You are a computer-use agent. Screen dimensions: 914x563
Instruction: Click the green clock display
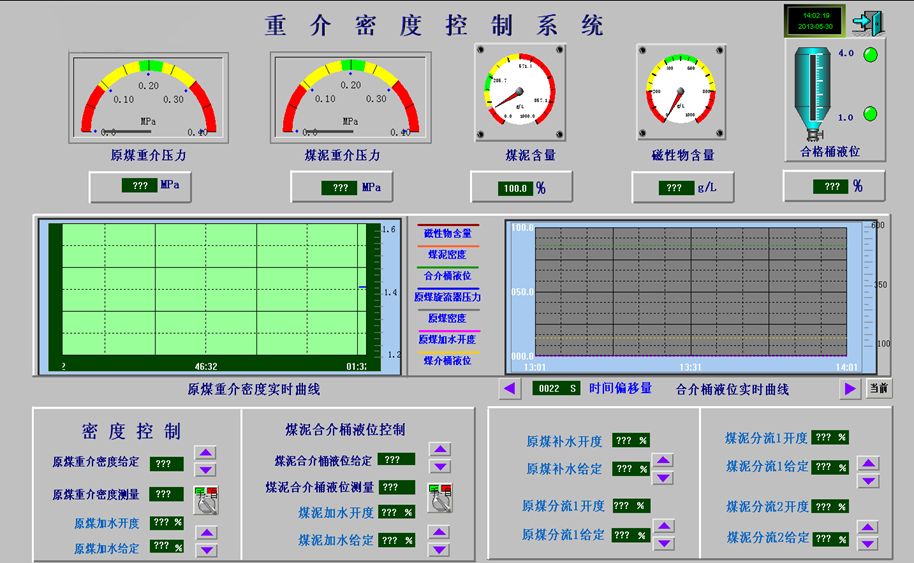[x=815, y=21]
